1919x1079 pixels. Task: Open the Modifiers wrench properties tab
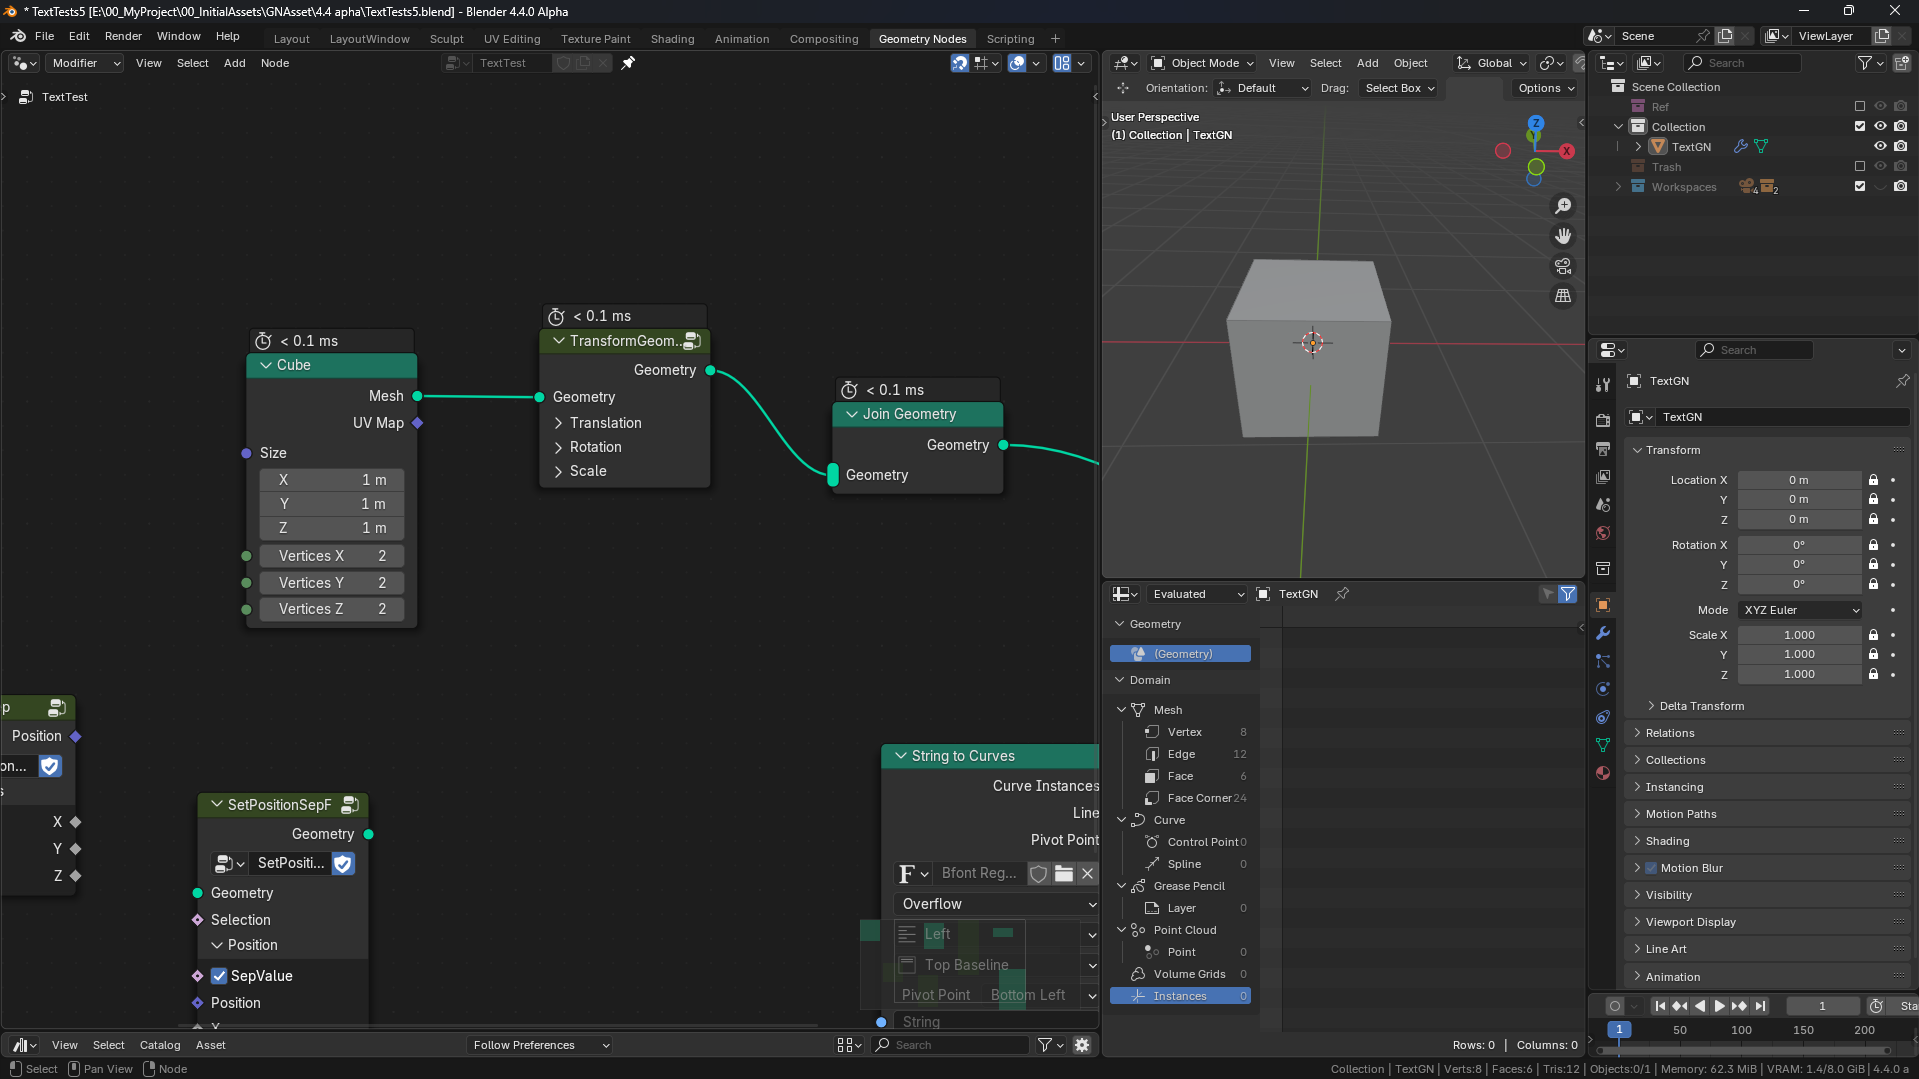pyautogui.click(x=1603, y=633)
